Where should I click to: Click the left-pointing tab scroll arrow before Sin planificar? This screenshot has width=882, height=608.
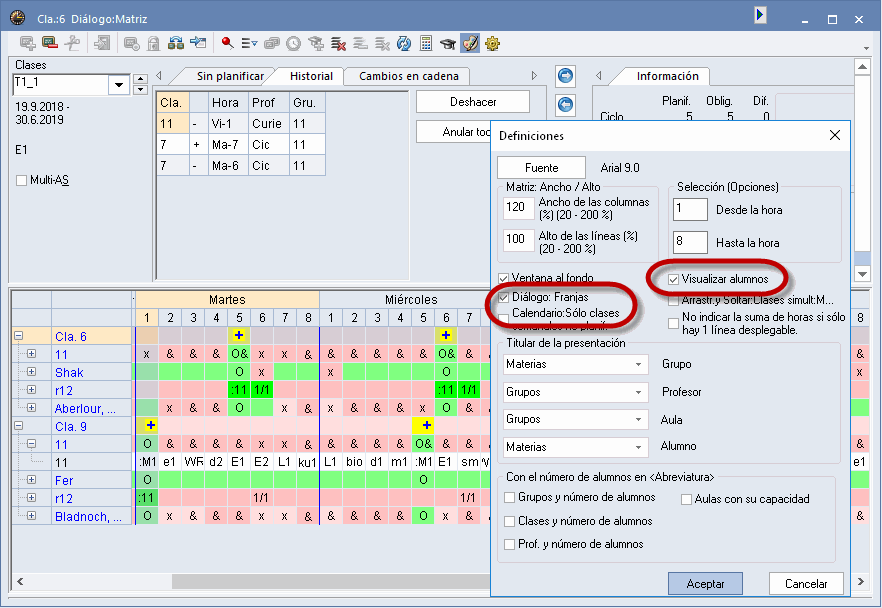tap(159, 75)
